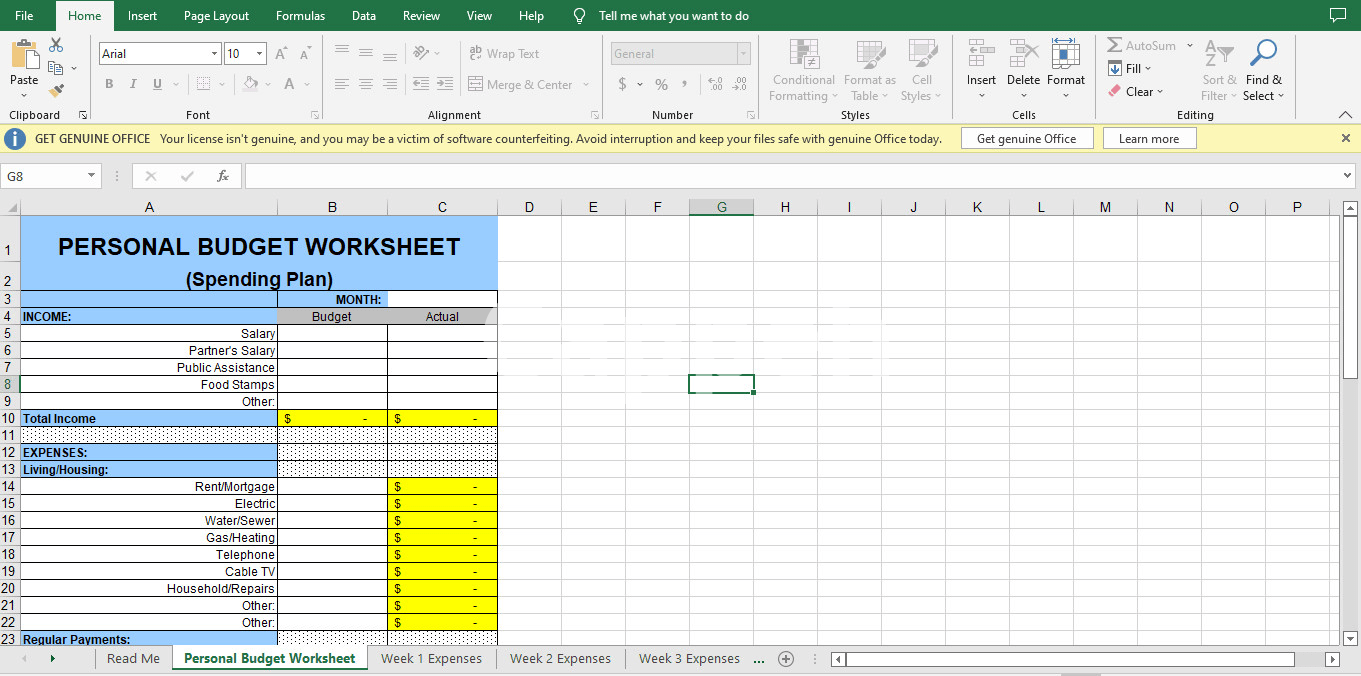Click the Learn more button
Viewport: 1361px width, 676px height.
(1148, 139)
